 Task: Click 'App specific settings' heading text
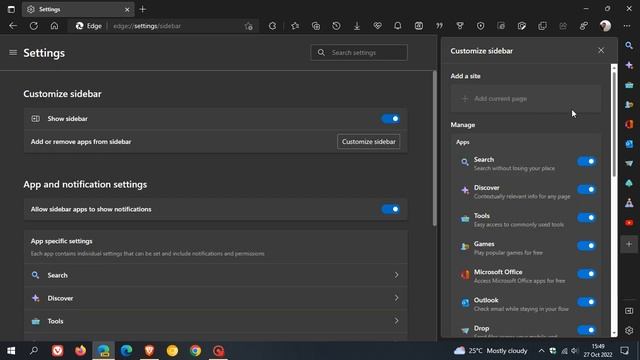tap(62, 241)
